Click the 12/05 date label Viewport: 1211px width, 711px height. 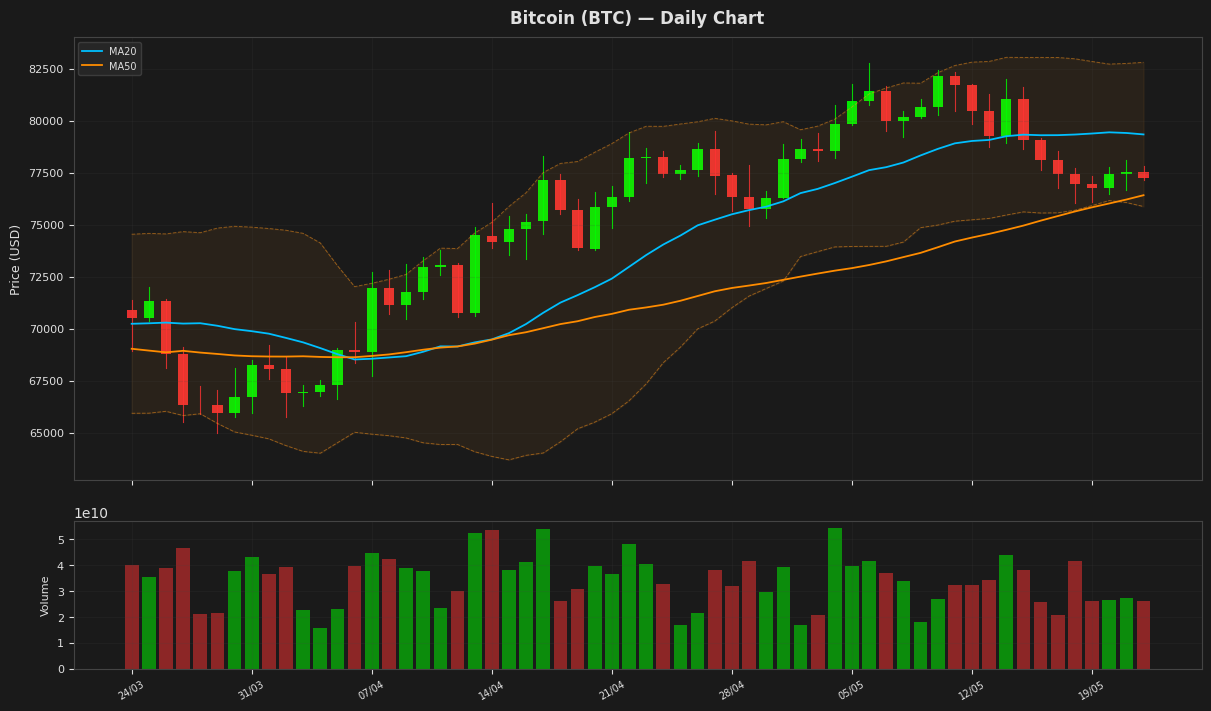click(x=971, y=690)
